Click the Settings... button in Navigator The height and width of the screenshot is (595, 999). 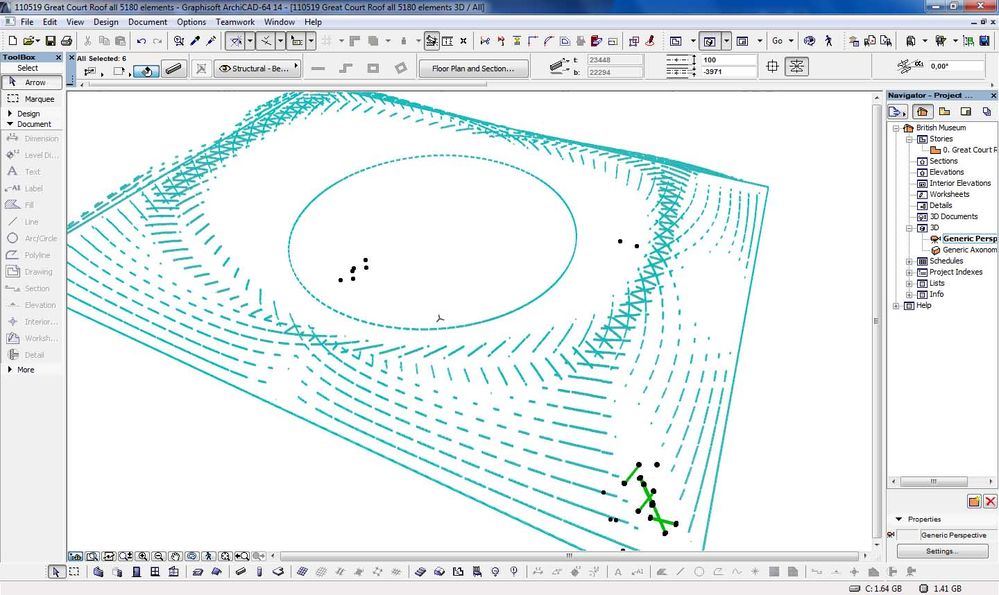[x=940, y=550]
